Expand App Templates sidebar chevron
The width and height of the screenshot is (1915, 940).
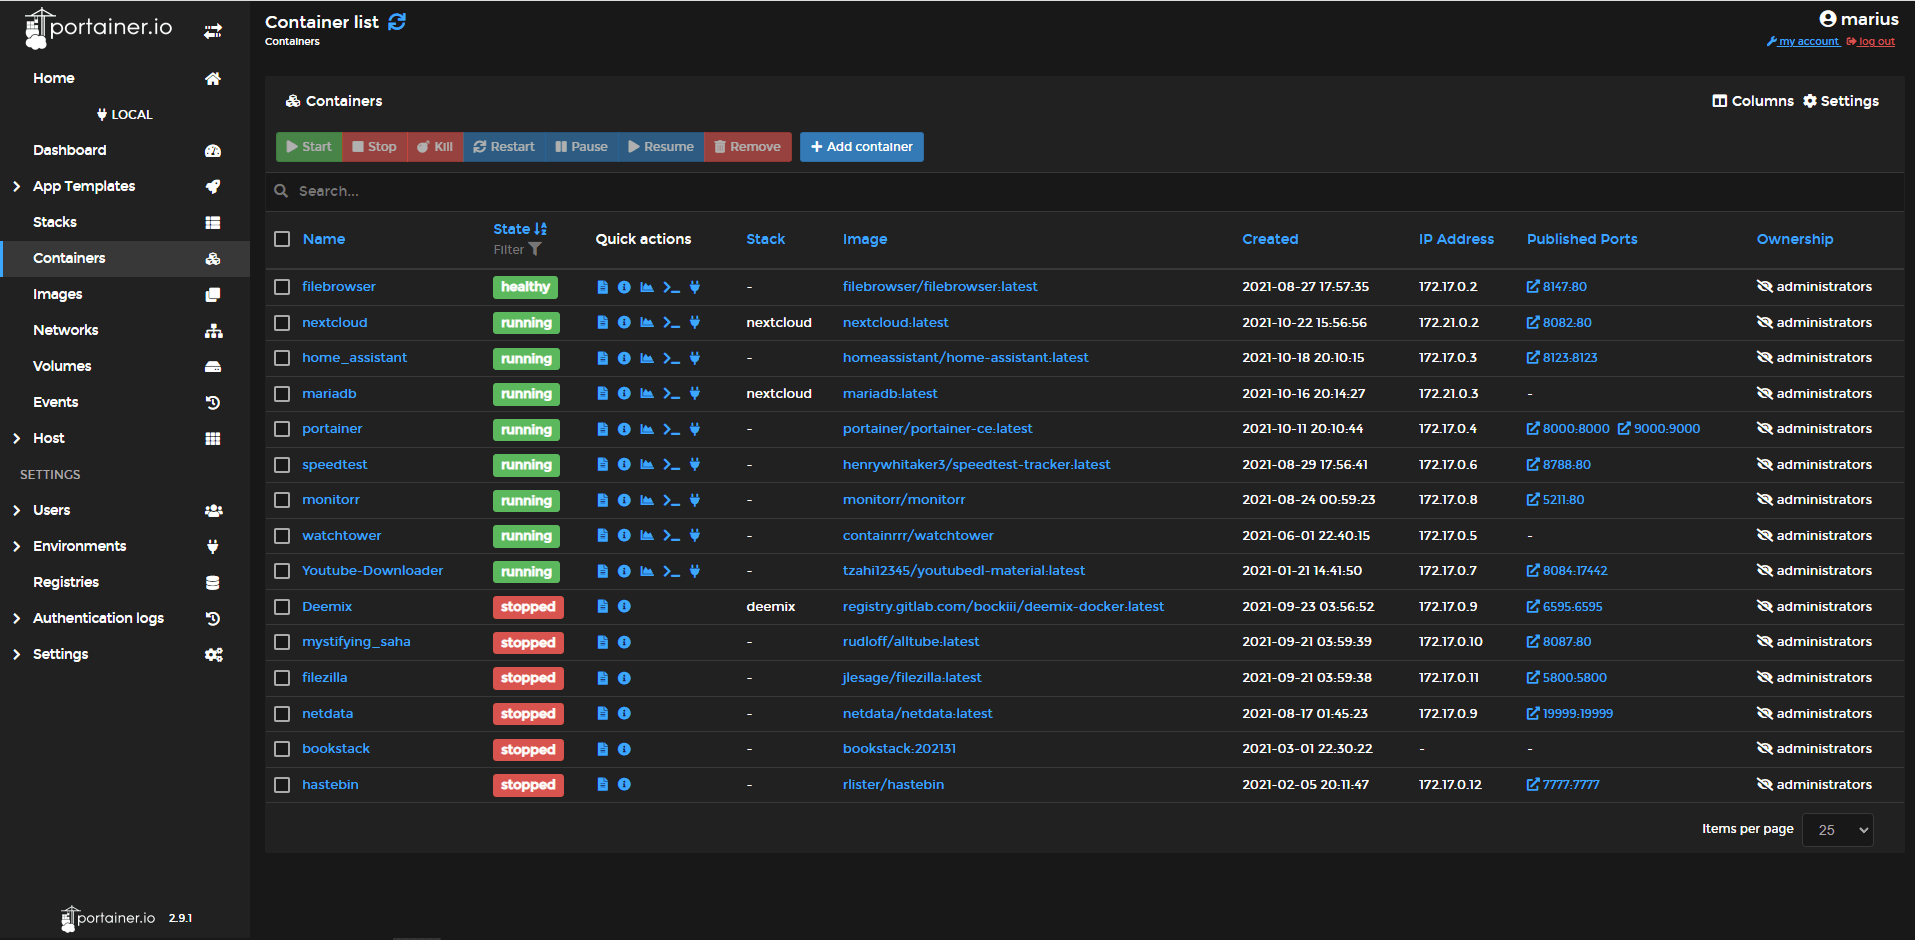(16, 187)
